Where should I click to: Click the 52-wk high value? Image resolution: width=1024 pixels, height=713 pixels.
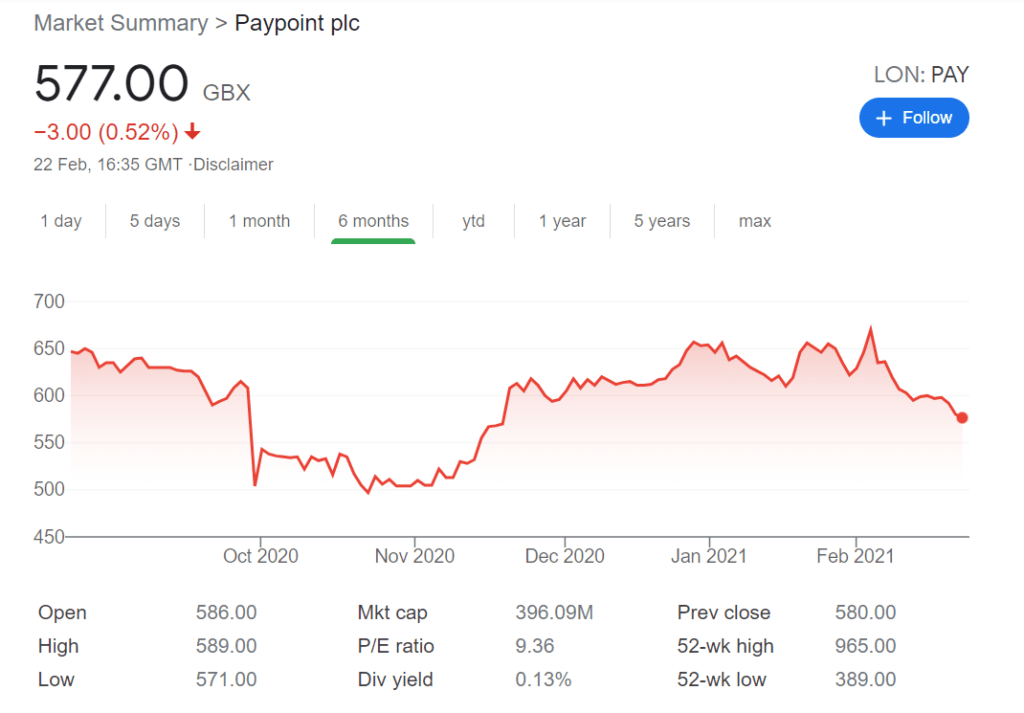click(865, 646)
